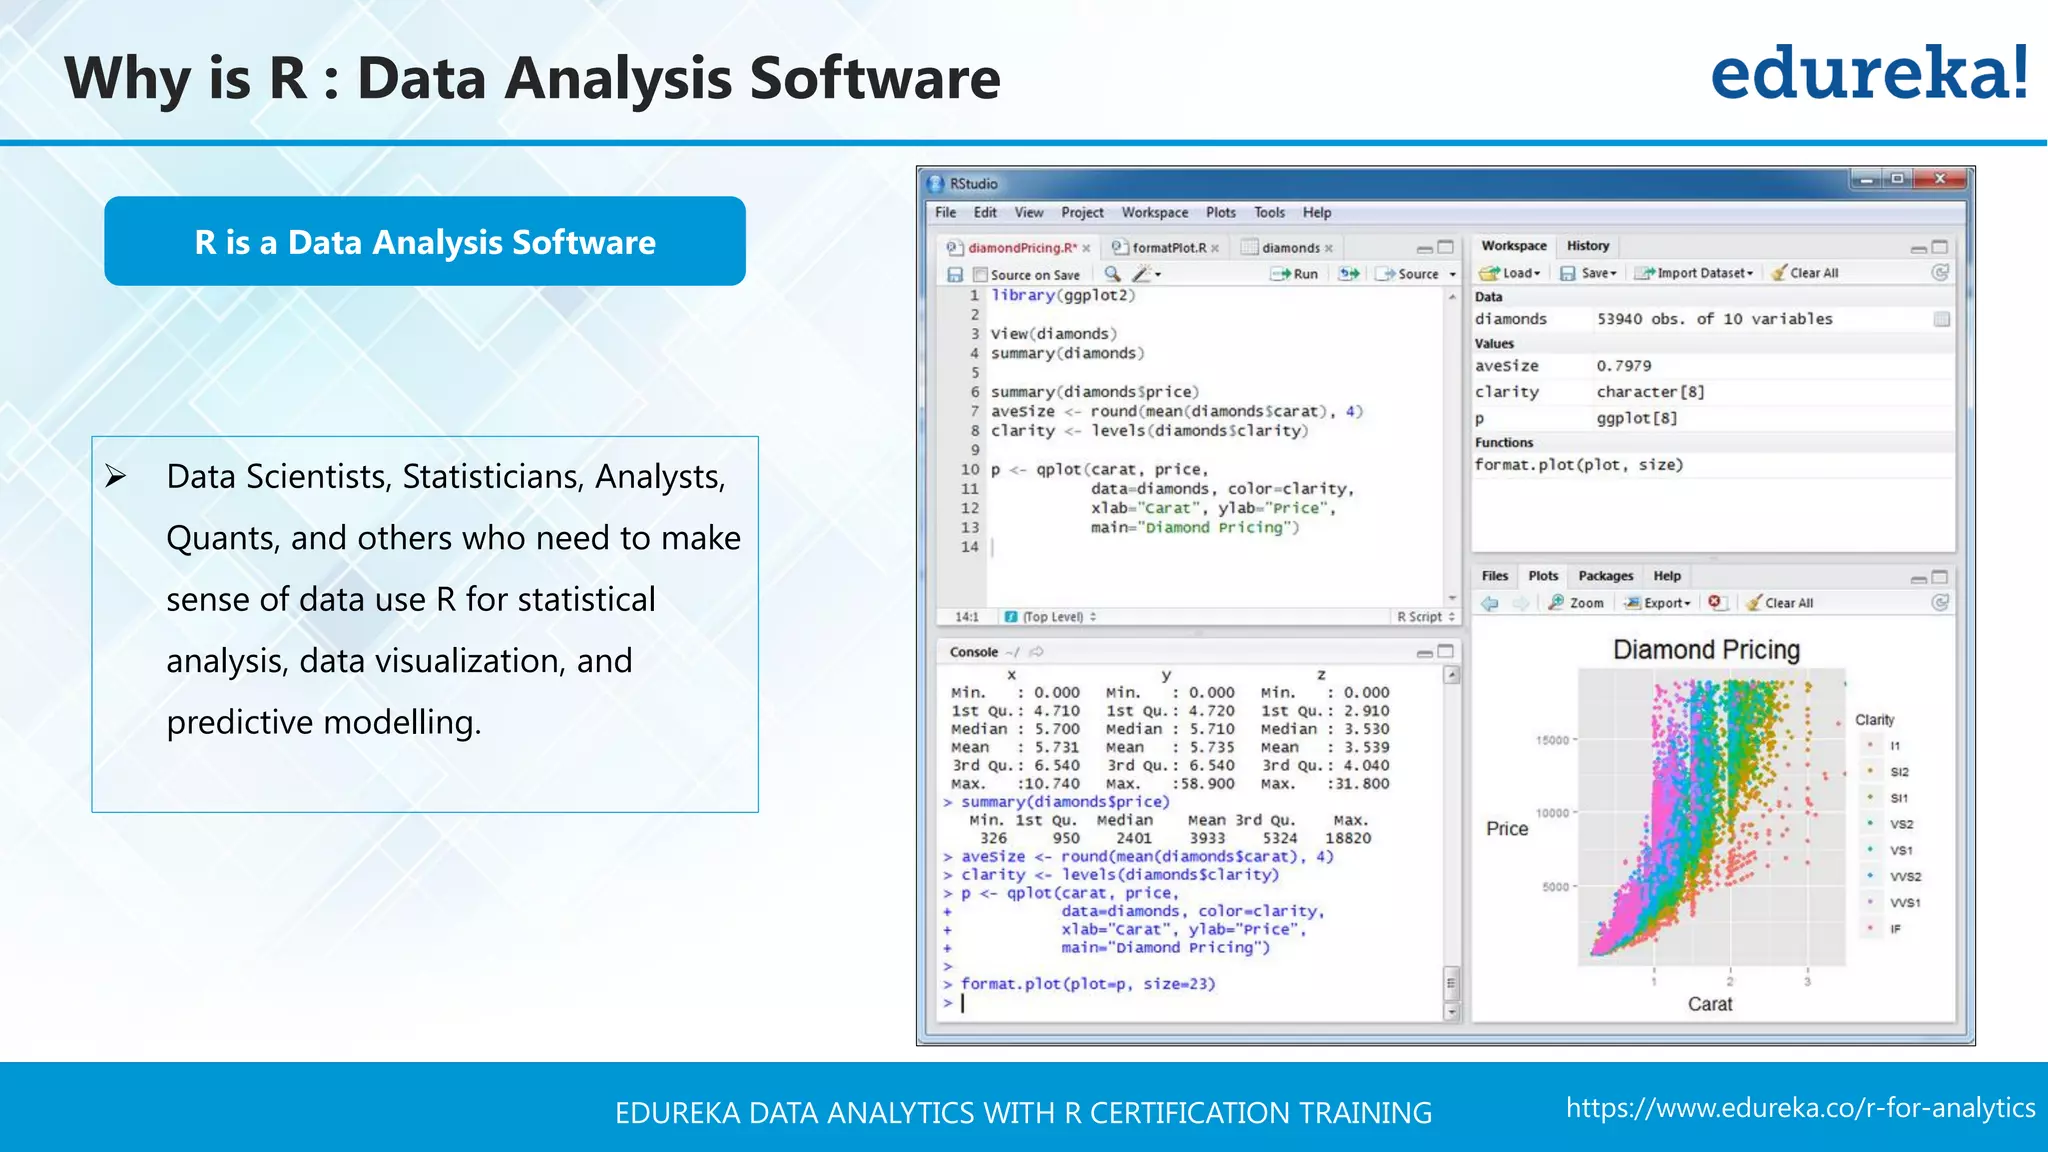Screen dimensions: 2048x1152
Task: Click the console input prompt line
Action: click(x=1190, y=1003)
